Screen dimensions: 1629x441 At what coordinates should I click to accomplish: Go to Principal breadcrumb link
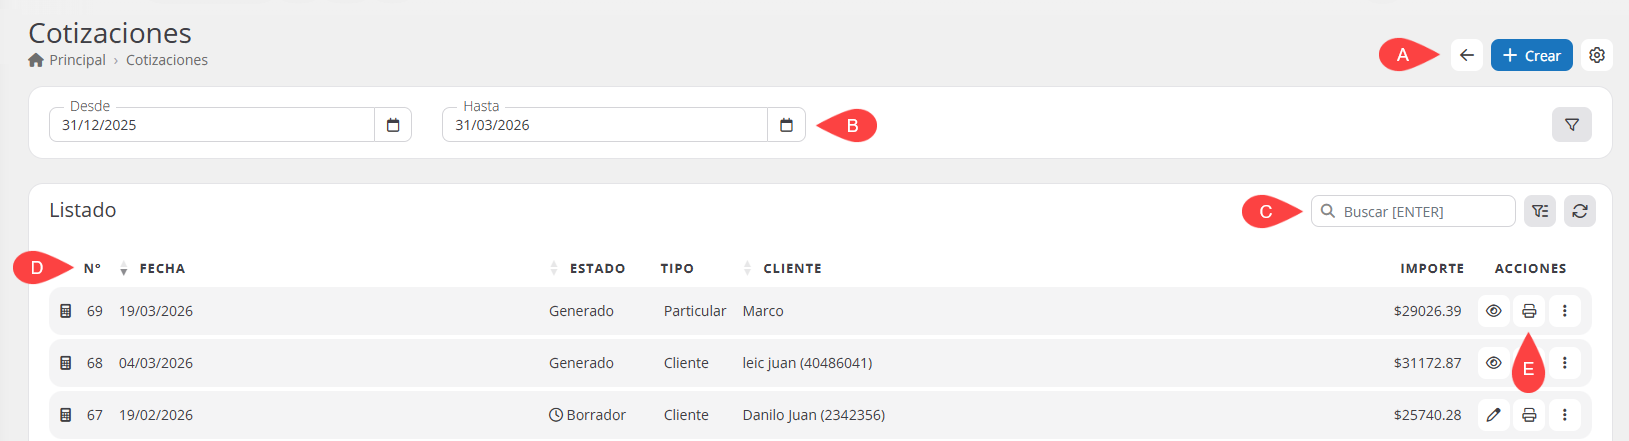click(x=76, y=60)
